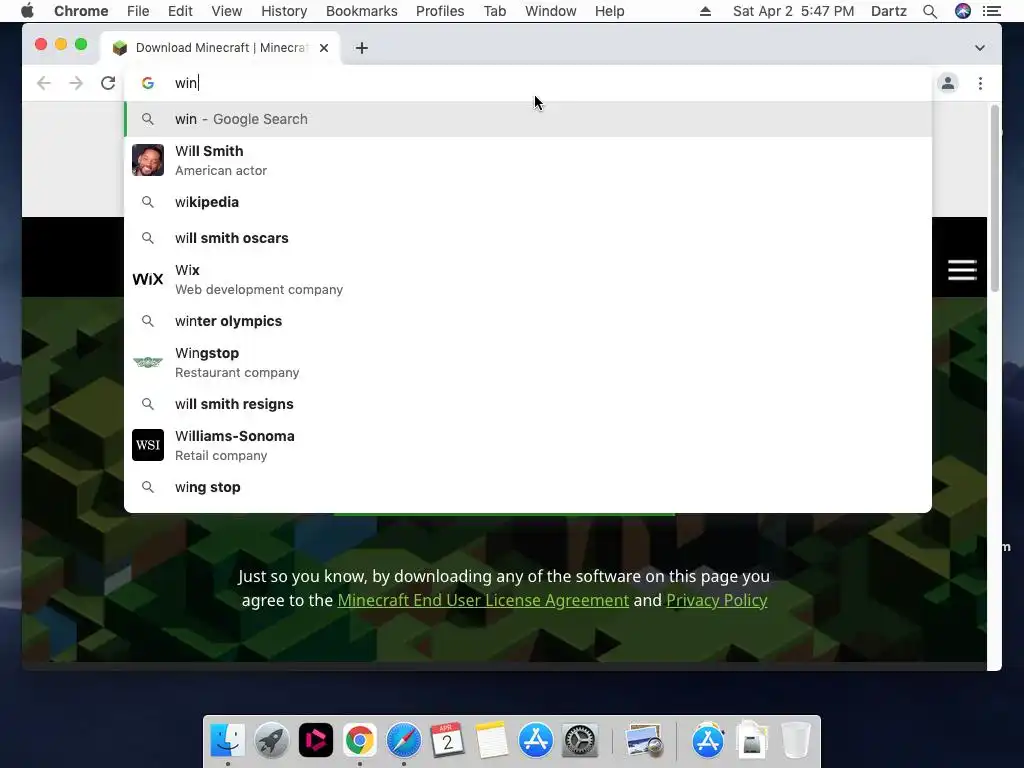Select Wingstop restaurant company suggestion
The height and width of the screenshot is (768, 1024).
click(x=528, y=362)
